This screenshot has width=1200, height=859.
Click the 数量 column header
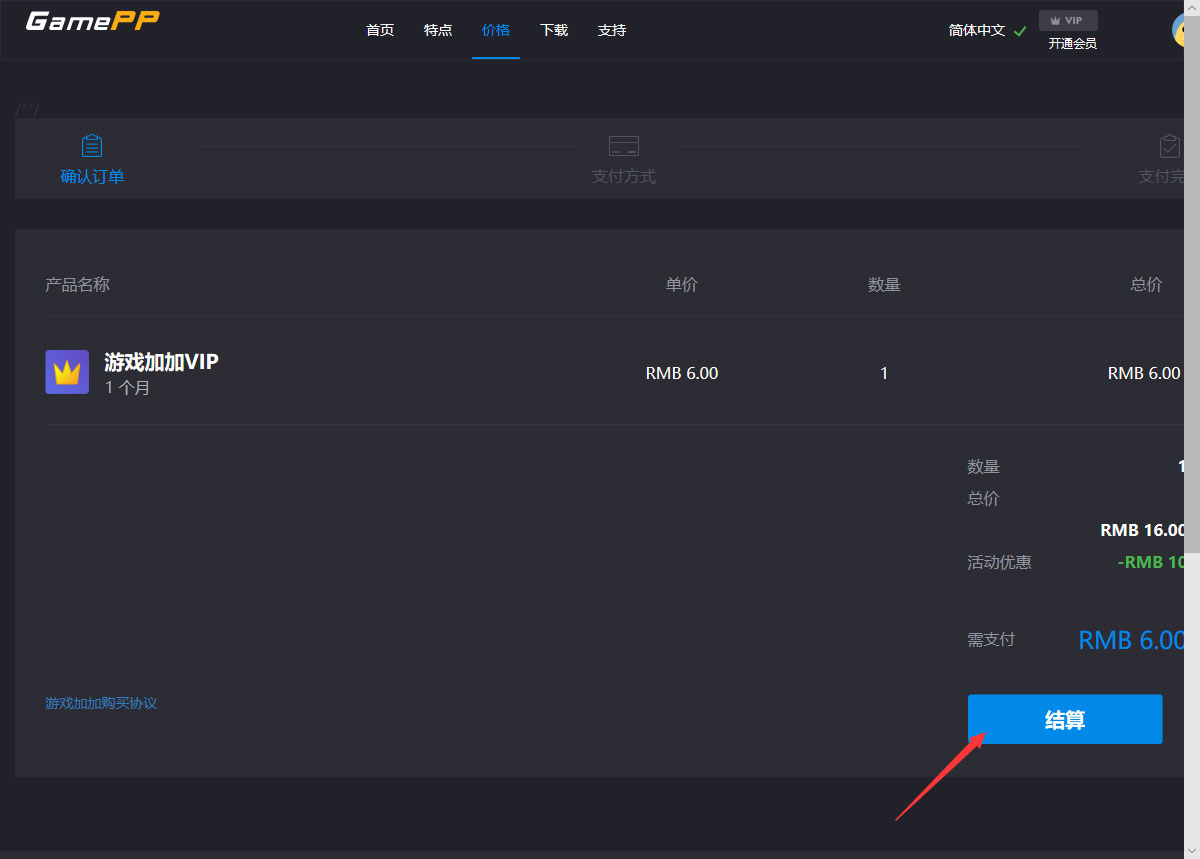(884, 285)
